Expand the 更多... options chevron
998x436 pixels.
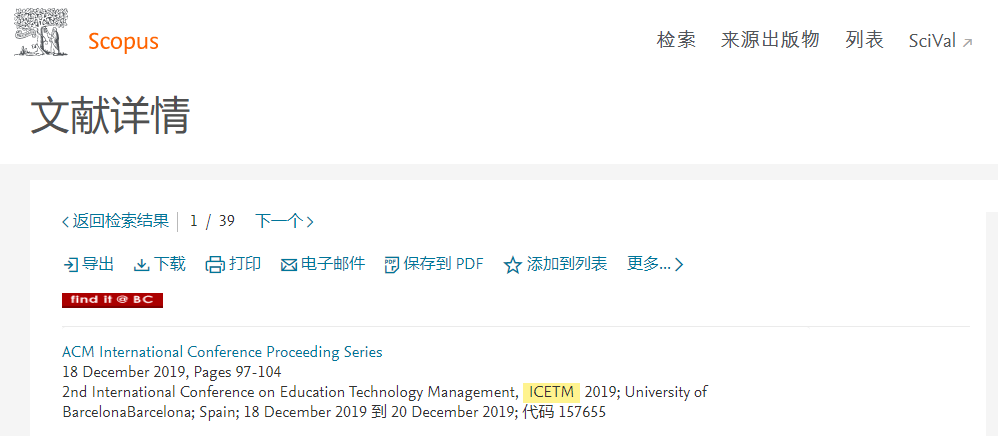[x=679, y=265]
